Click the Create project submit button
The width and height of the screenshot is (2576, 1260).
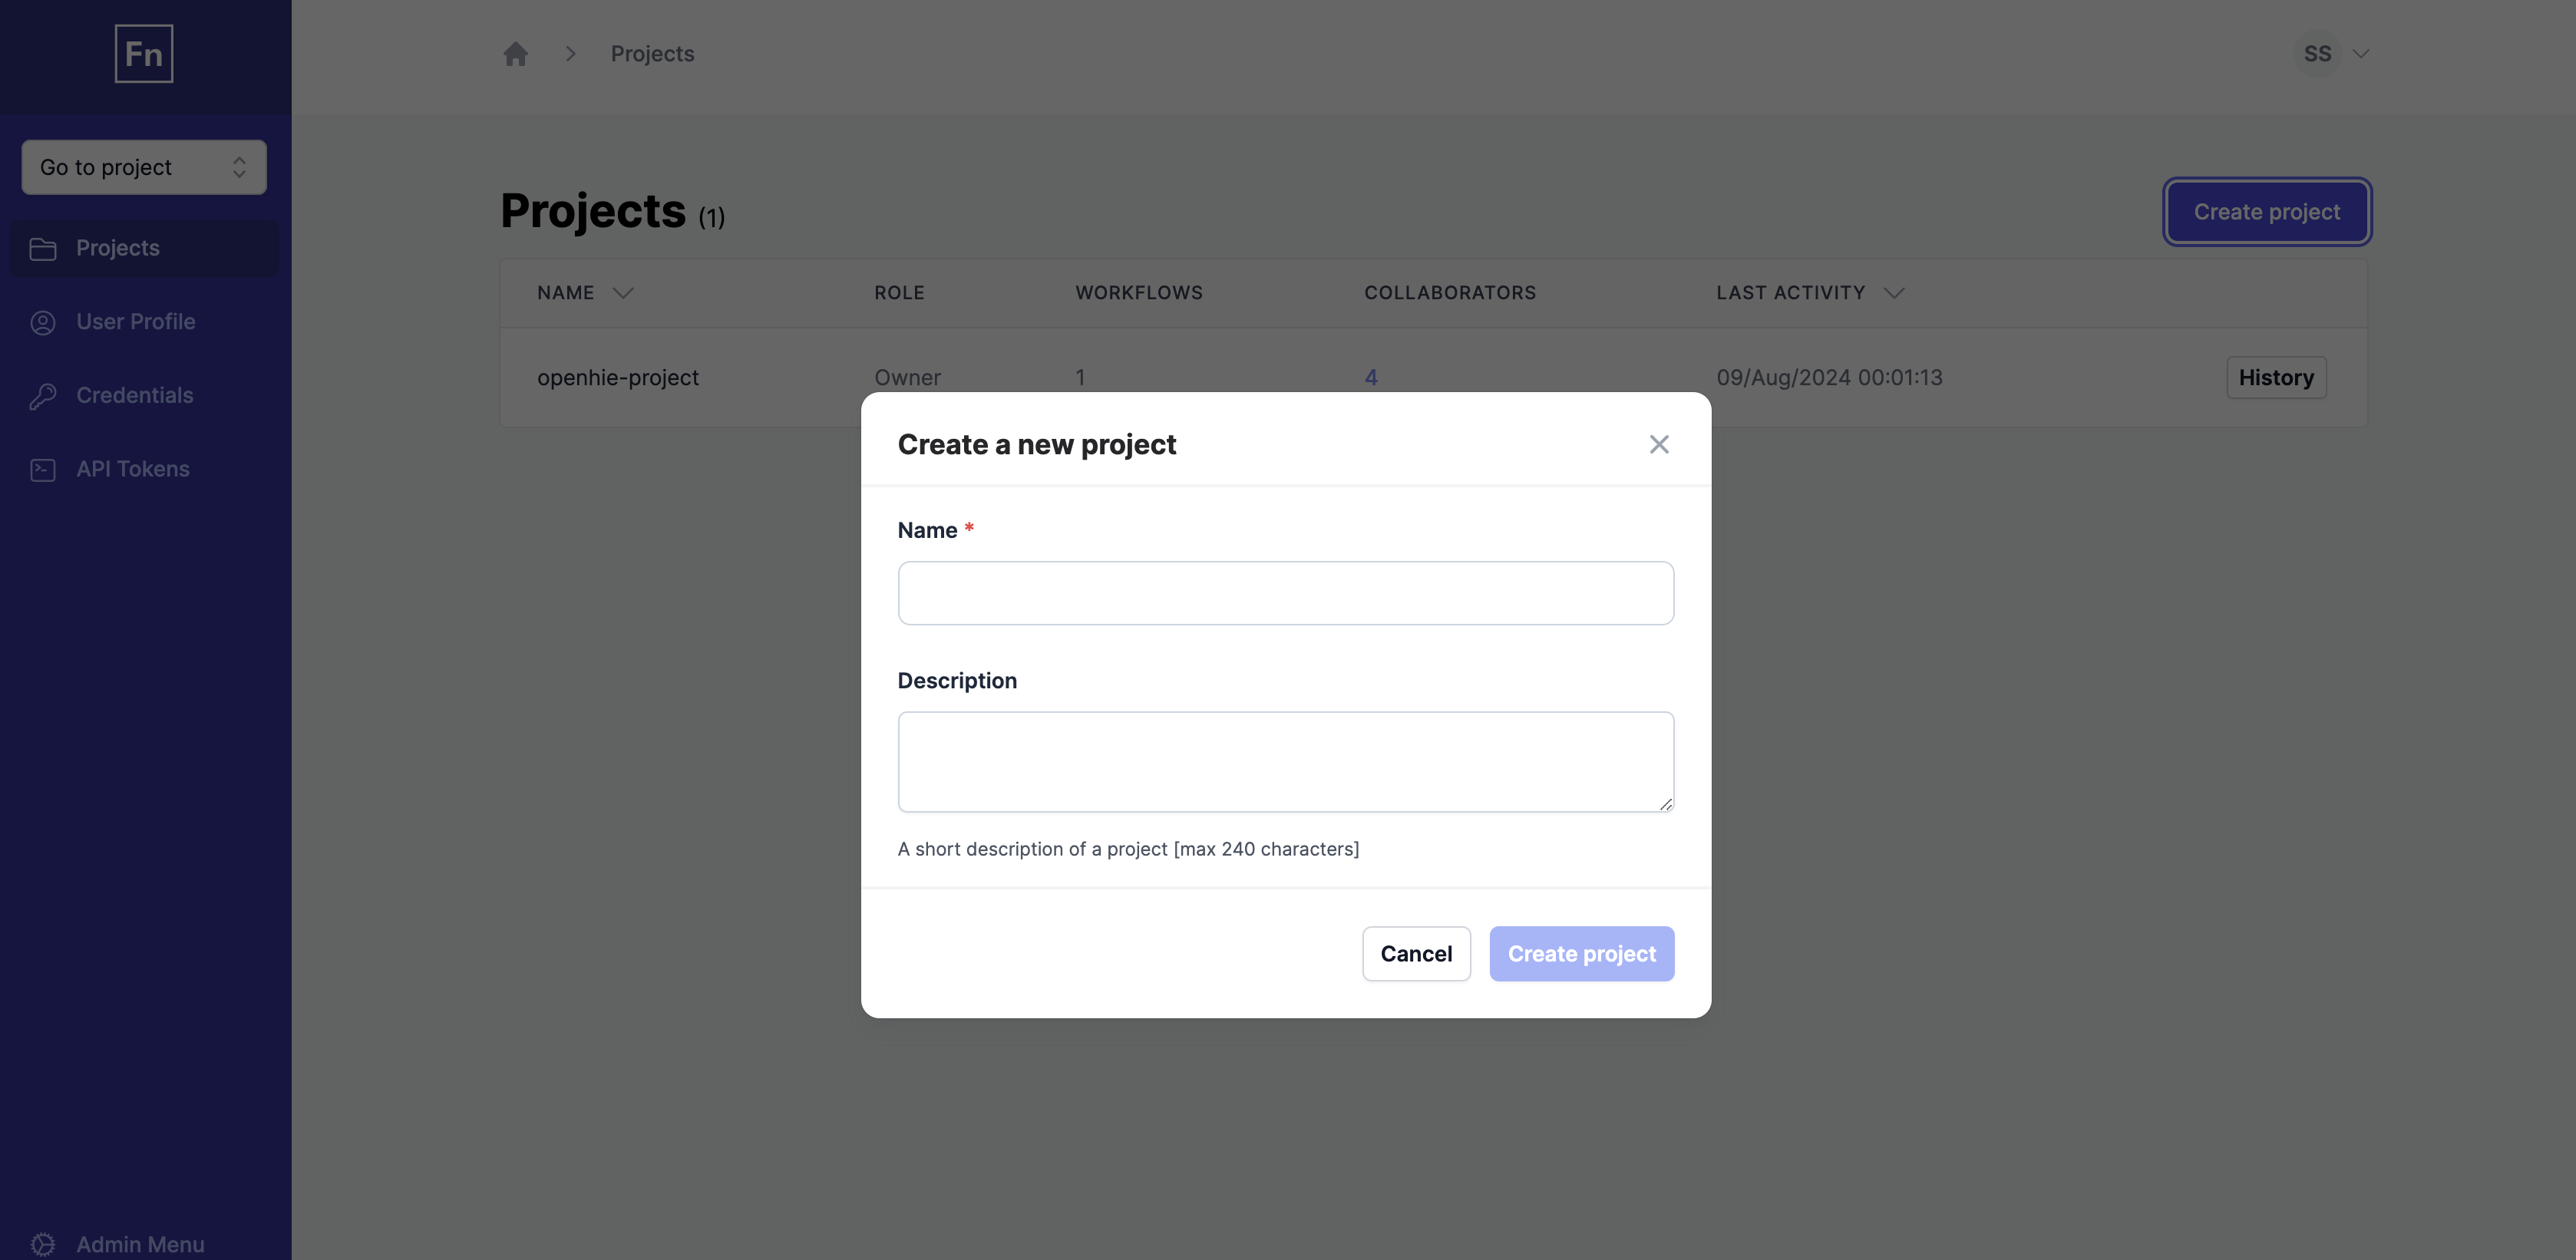[1582, 953]
